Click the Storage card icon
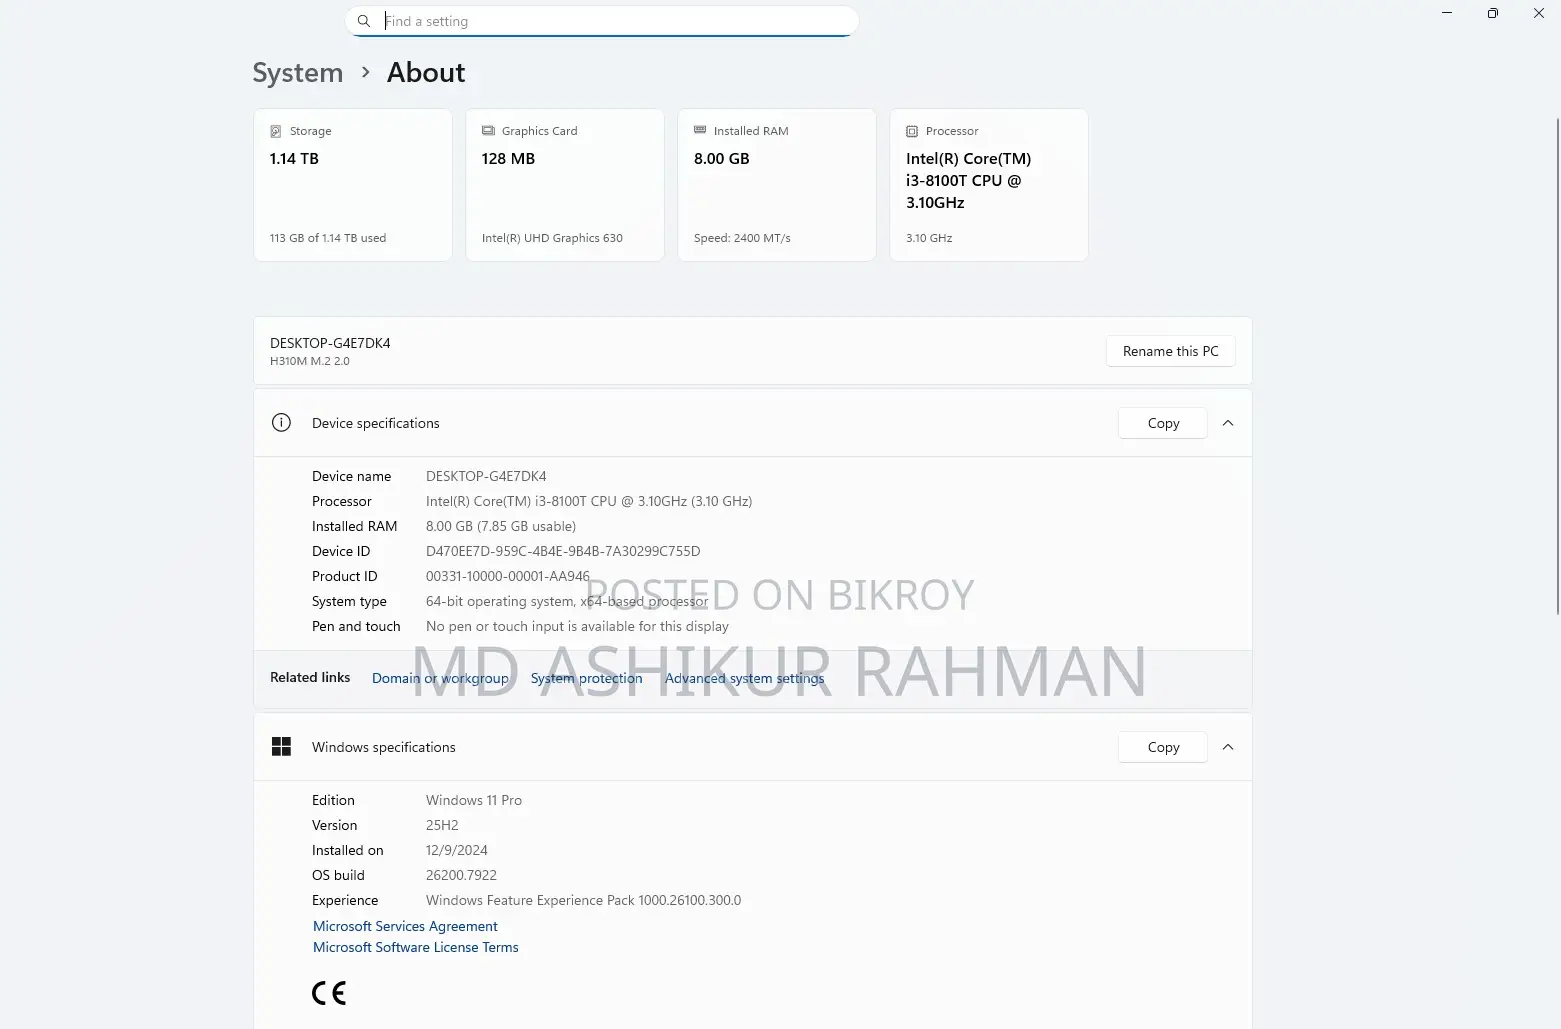 (276, 131)
